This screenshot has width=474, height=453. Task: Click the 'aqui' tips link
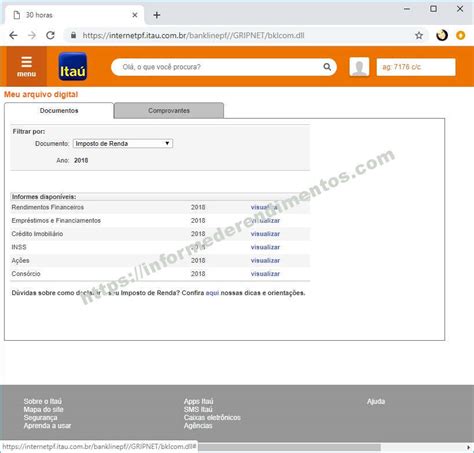[212, 293]
